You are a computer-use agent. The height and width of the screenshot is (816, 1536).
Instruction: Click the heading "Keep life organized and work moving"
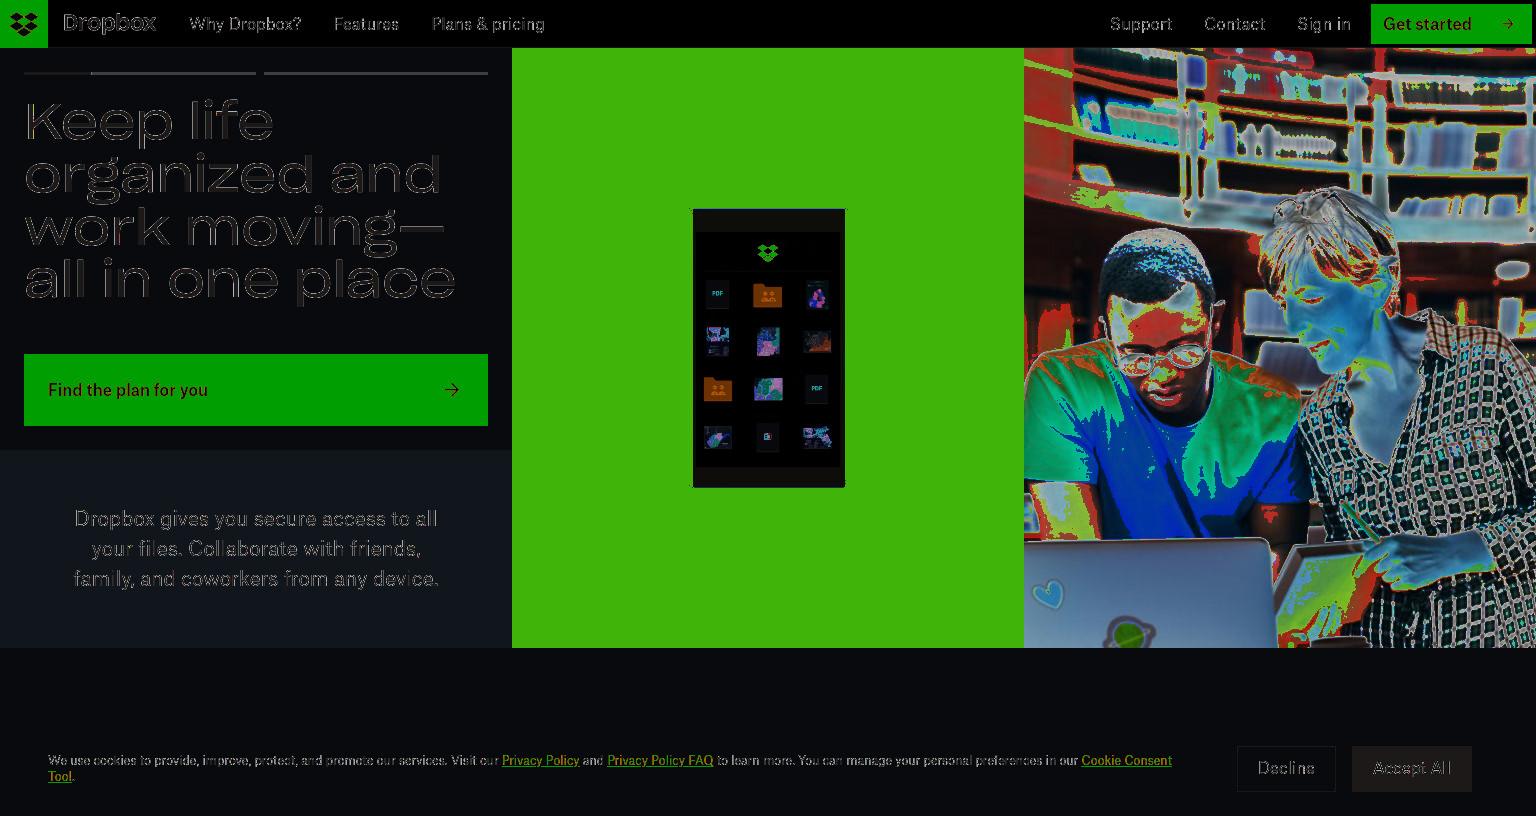(x=240, y=200)
